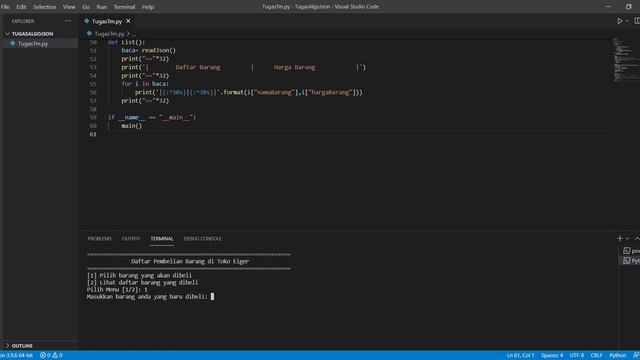Open Explorer more actions ellipsis
This screenshot has height=360, width=640.
68,21
